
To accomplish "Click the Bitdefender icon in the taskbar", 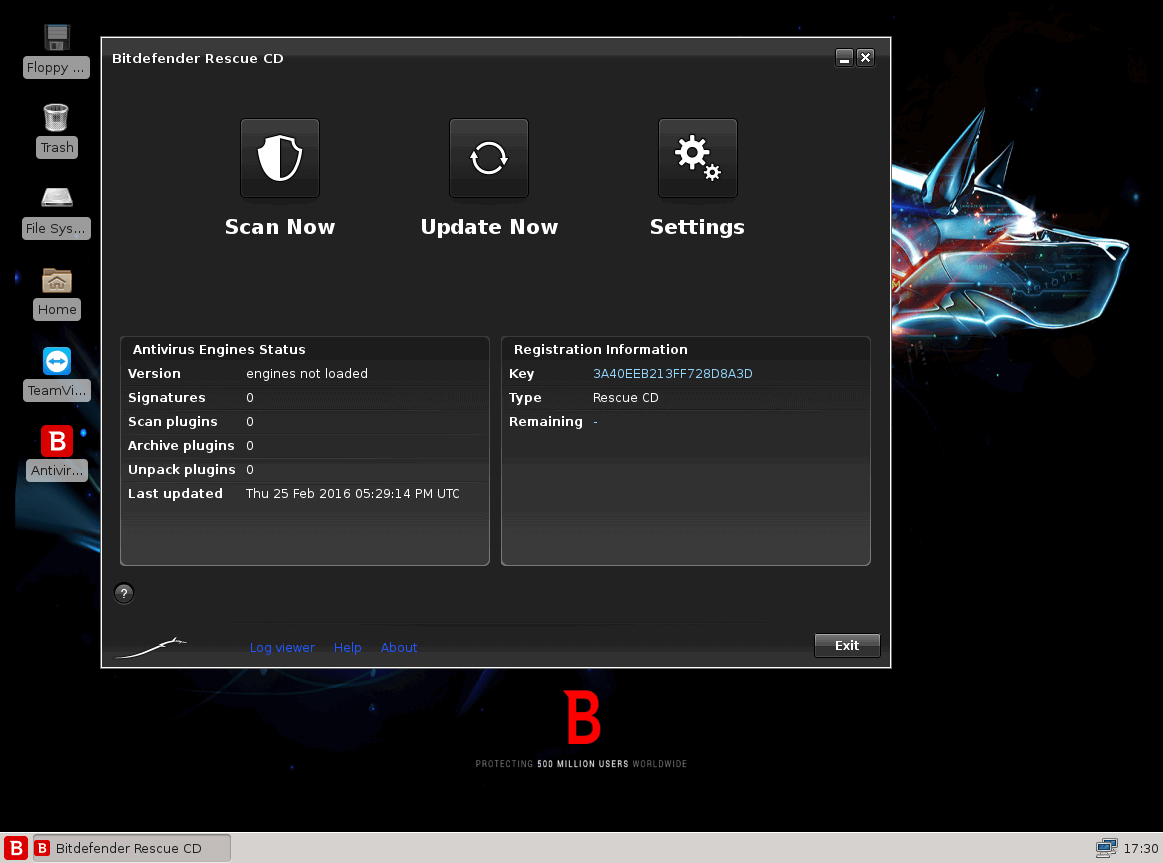I will tap(16, 847).
